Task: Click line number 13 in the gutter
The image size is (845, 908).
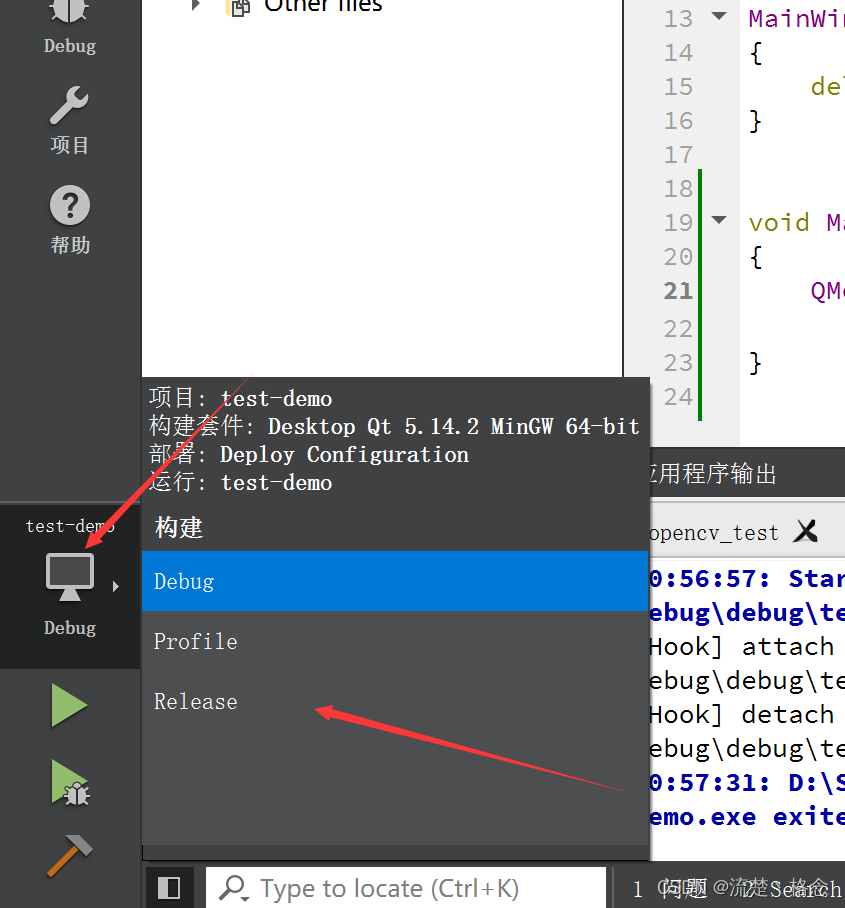Action: (678, 19)
